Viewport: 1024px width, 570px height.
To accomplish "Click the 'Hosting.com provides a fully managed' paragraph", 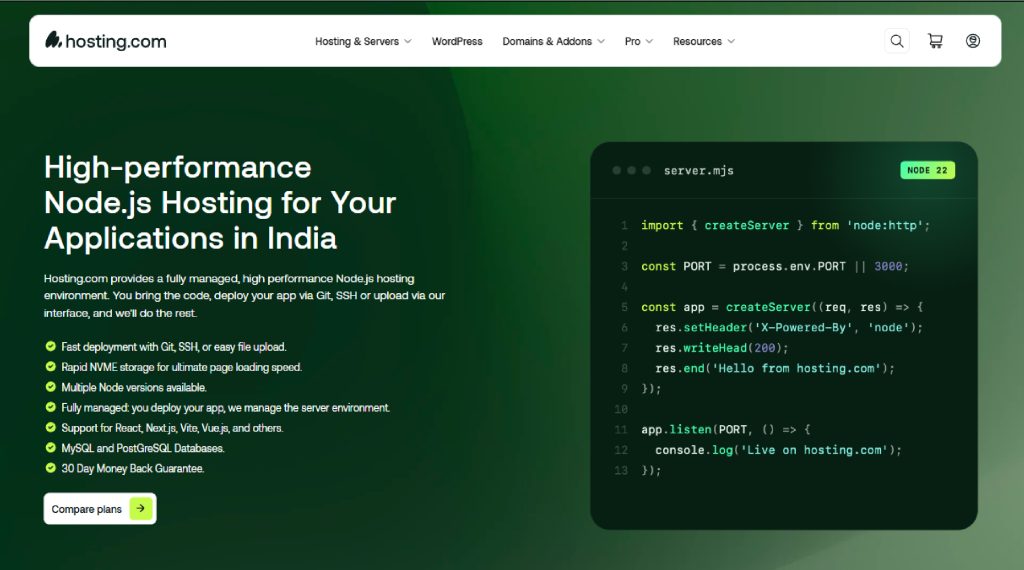I will [244, 296].
